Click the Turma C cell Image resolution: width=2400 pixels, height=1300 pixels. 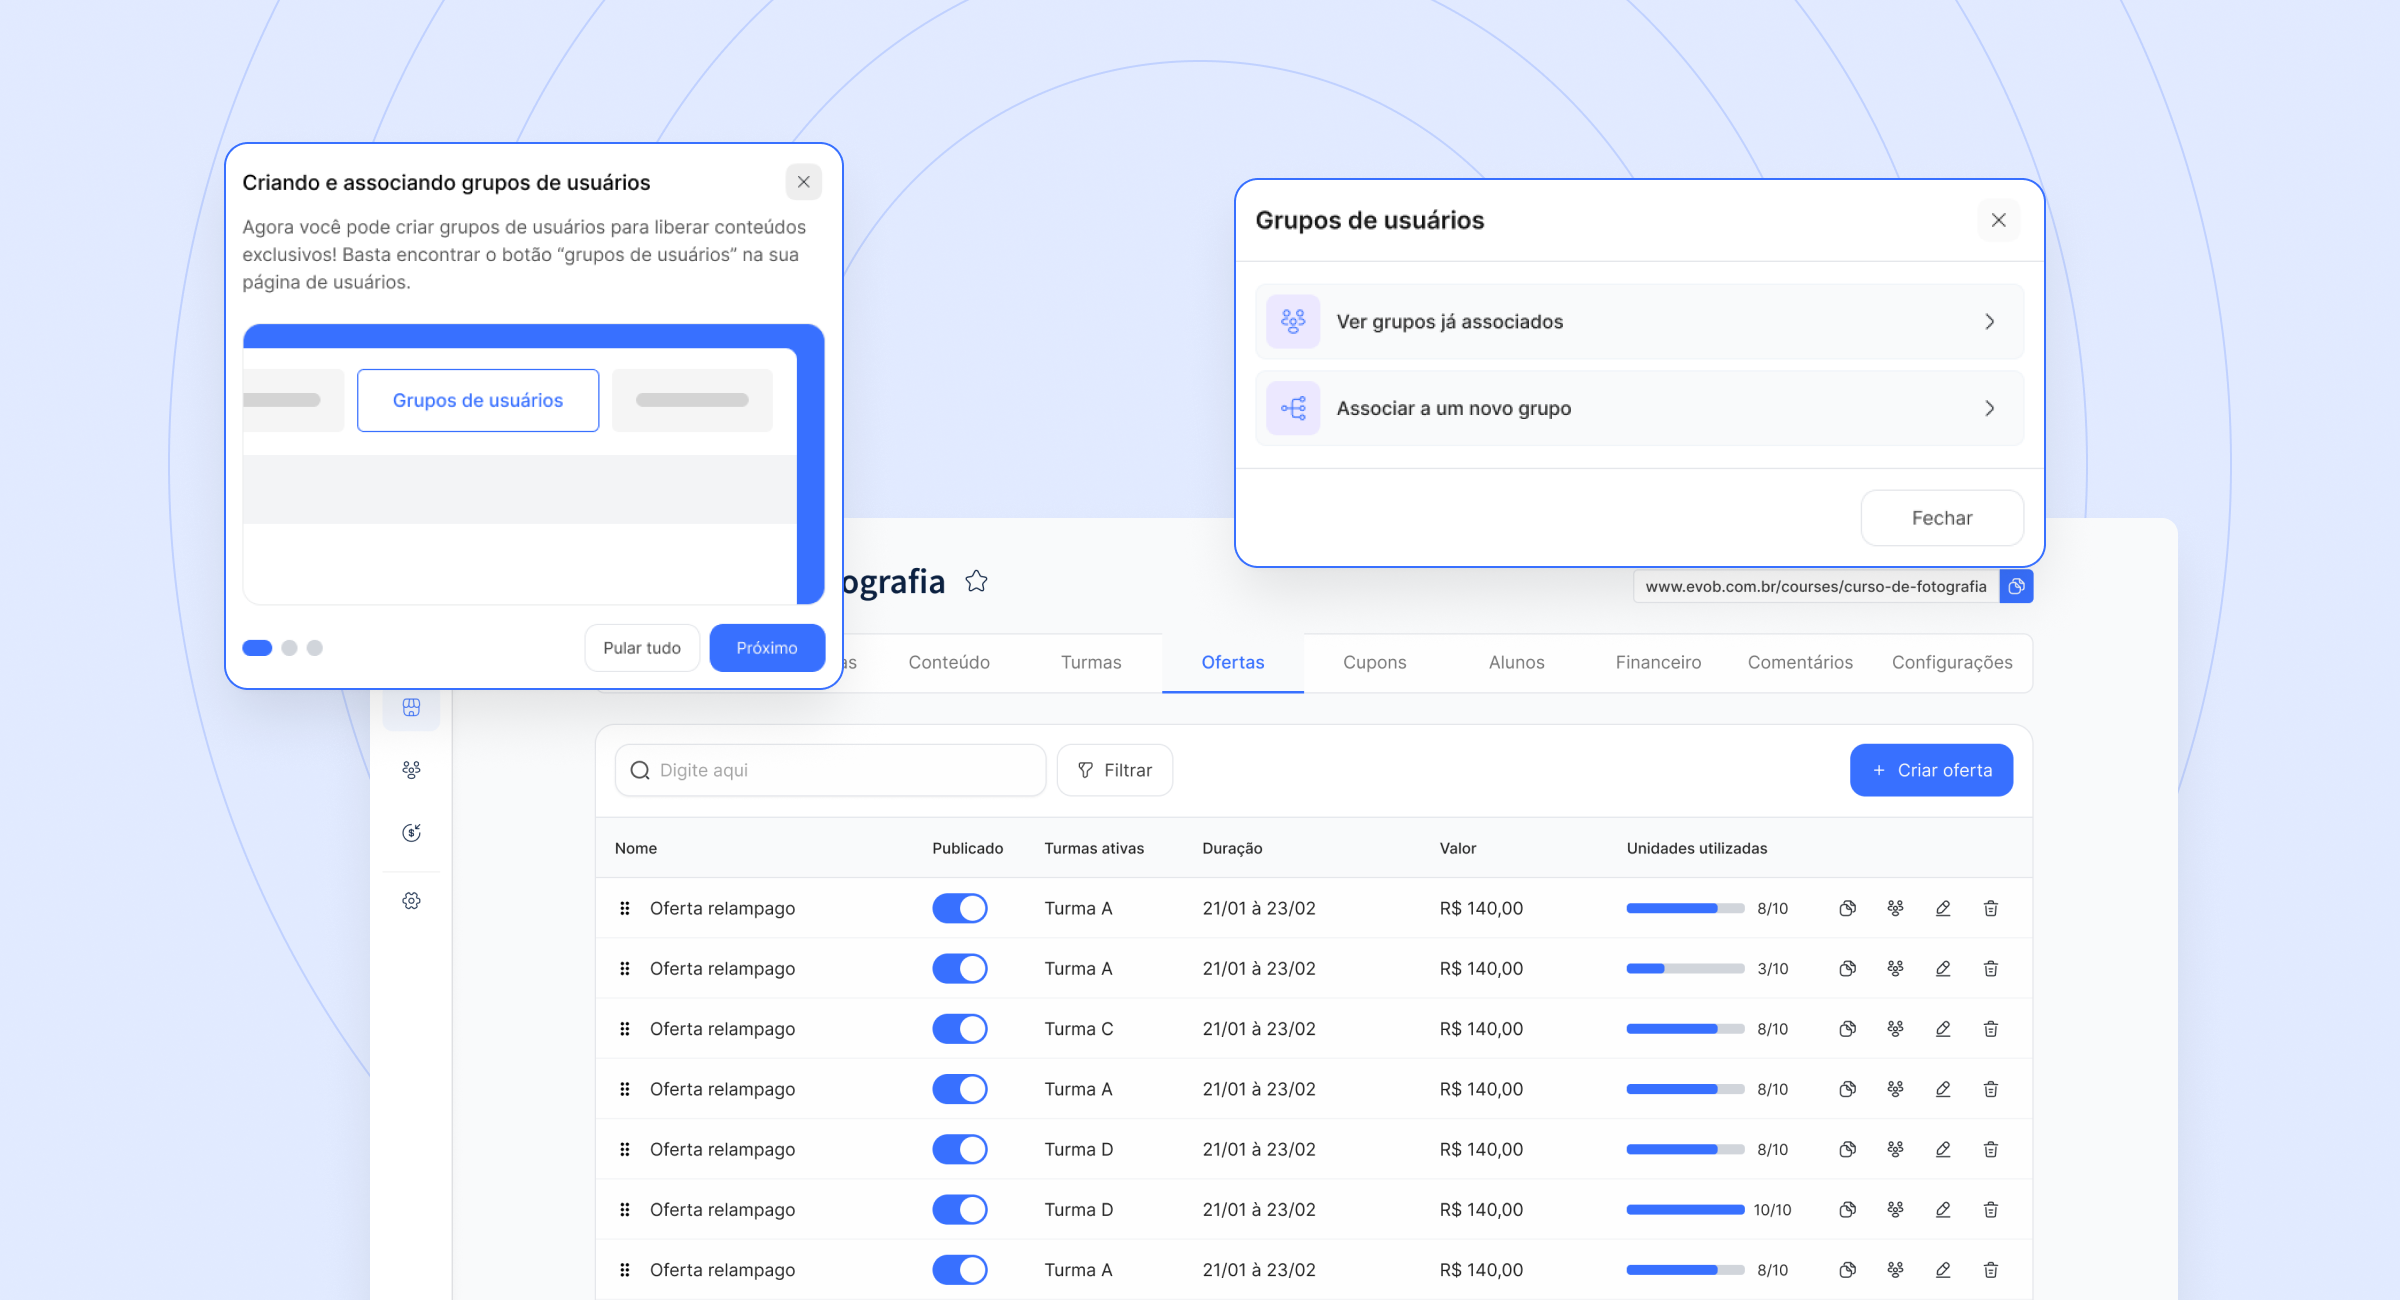click(x=1078, y=1028)
